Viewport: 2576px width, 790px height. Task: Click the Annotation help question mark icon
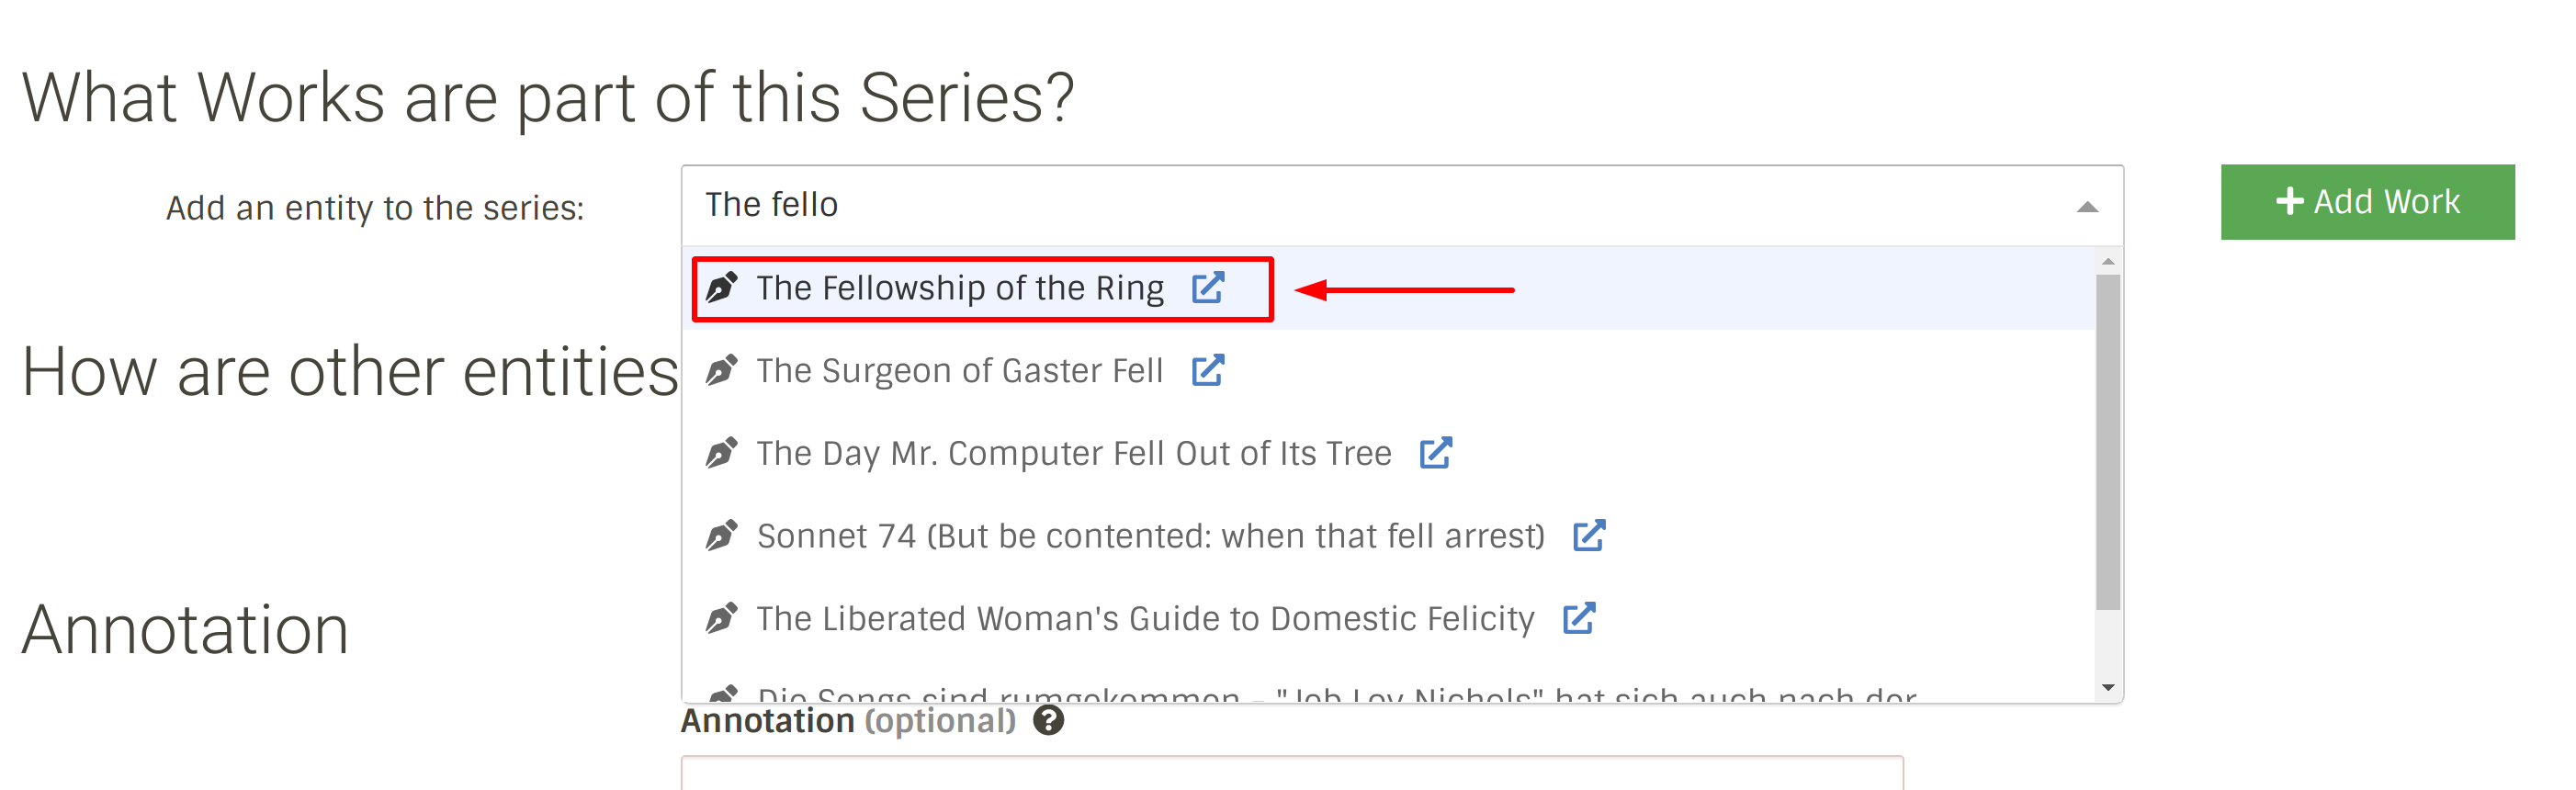point(1048,720)
